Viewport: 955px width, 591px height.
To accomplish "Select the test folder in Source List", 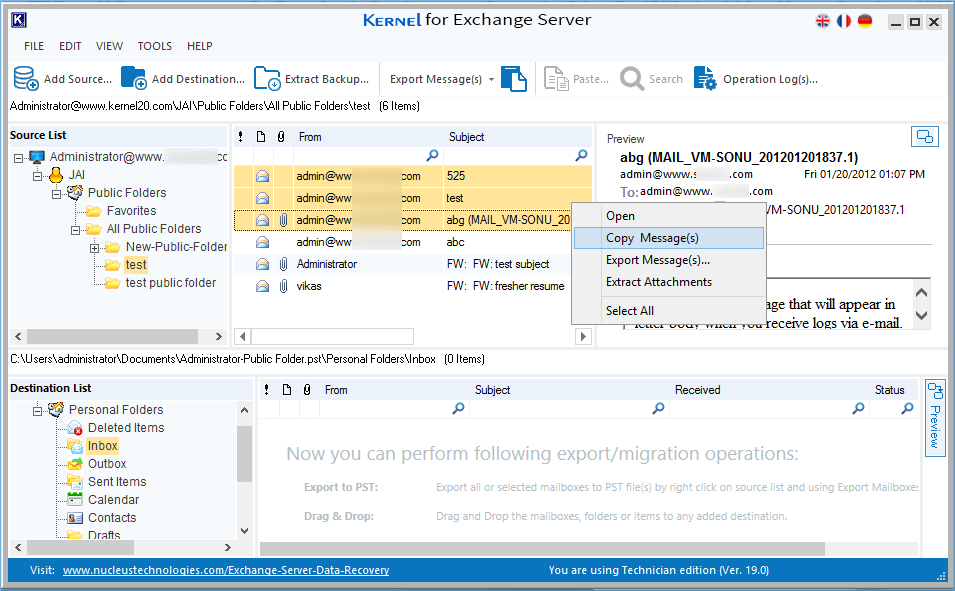I will 136,265.
